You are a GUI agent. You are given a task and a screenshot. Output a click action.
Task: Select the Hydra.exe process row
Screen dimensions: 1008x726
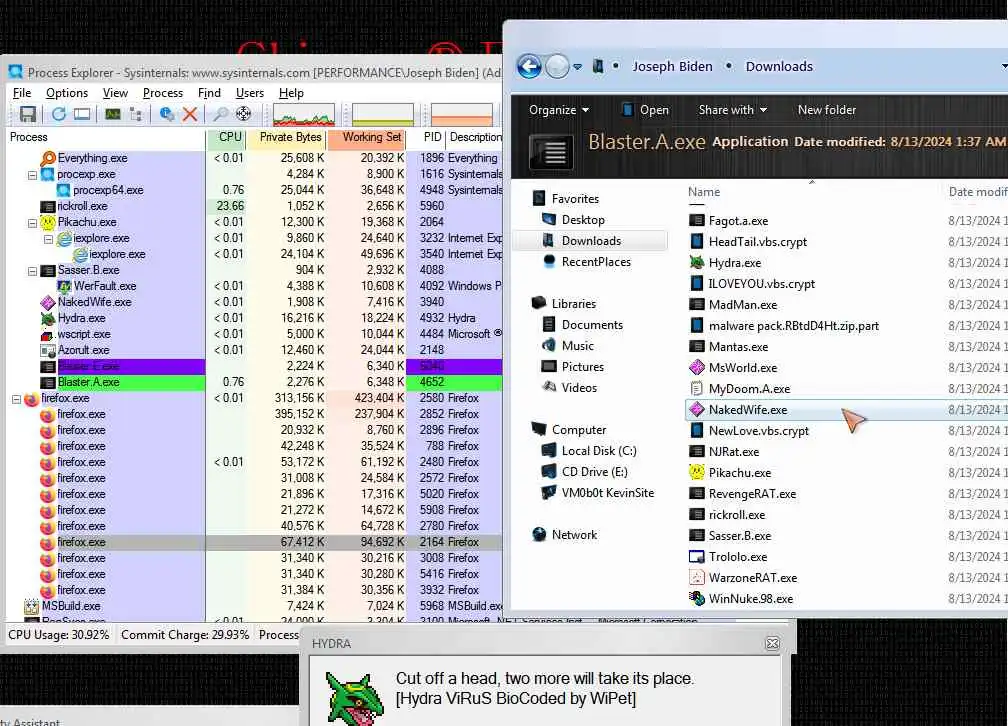tap(254, 318)
